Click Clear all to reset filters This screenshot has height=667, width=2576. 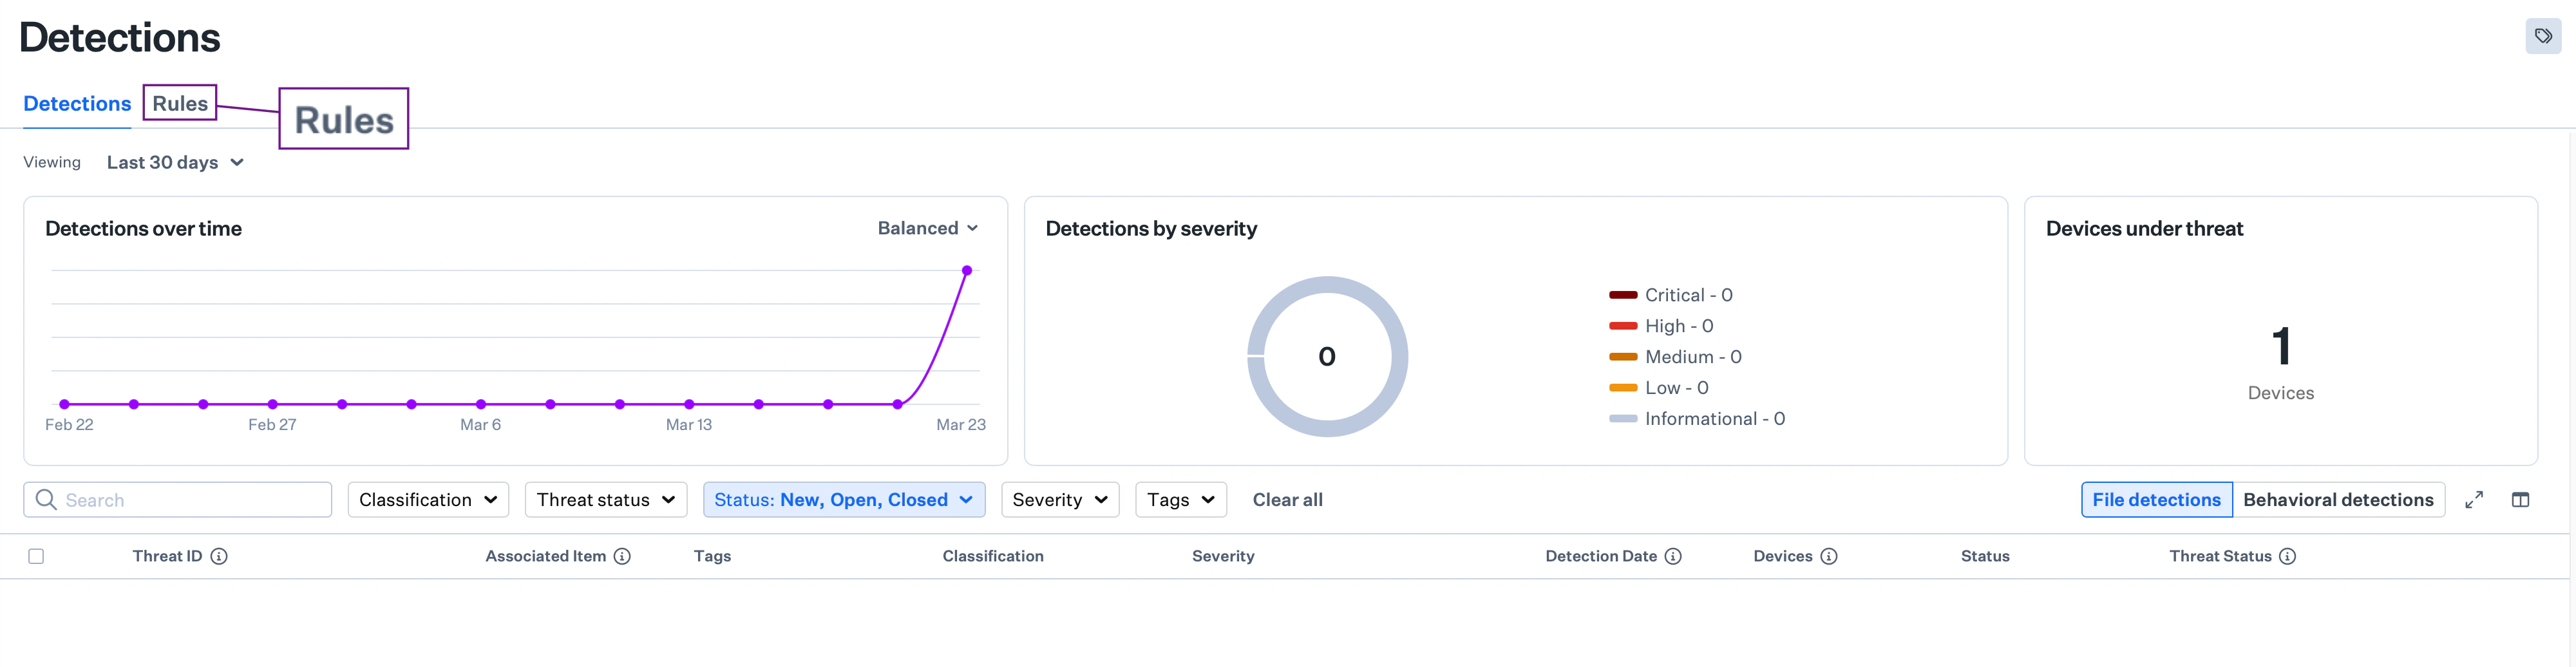(1288, 499)
